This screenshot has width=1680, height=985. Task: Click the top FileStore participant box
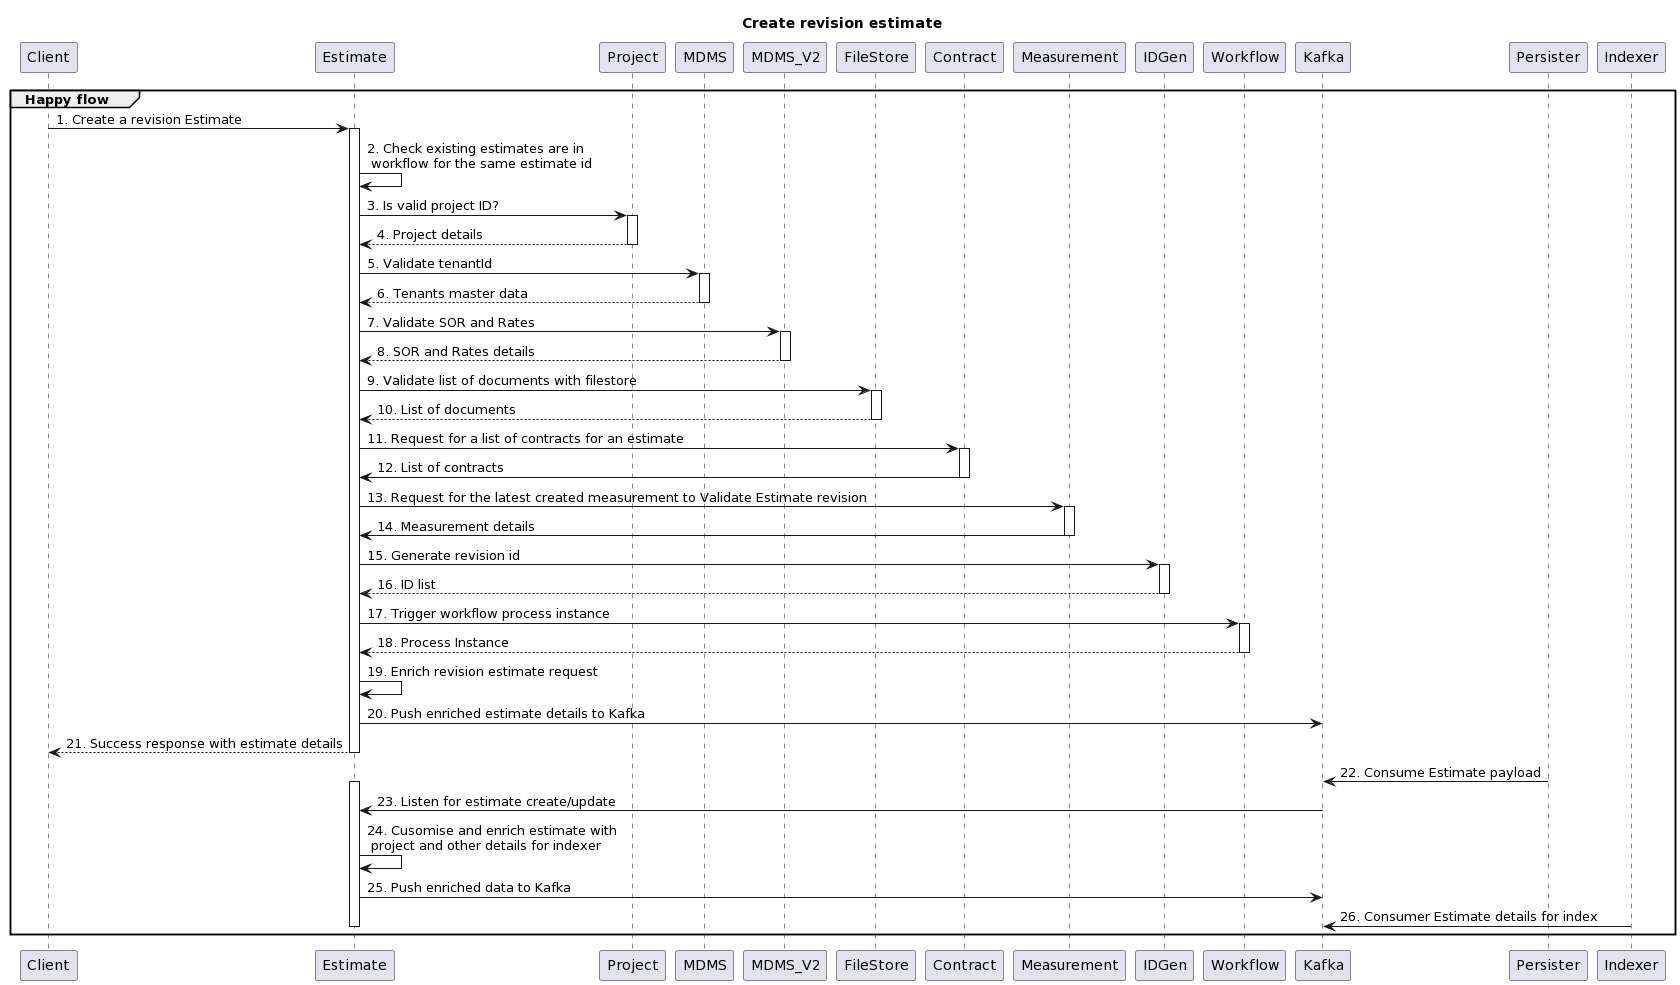point(876,57)
